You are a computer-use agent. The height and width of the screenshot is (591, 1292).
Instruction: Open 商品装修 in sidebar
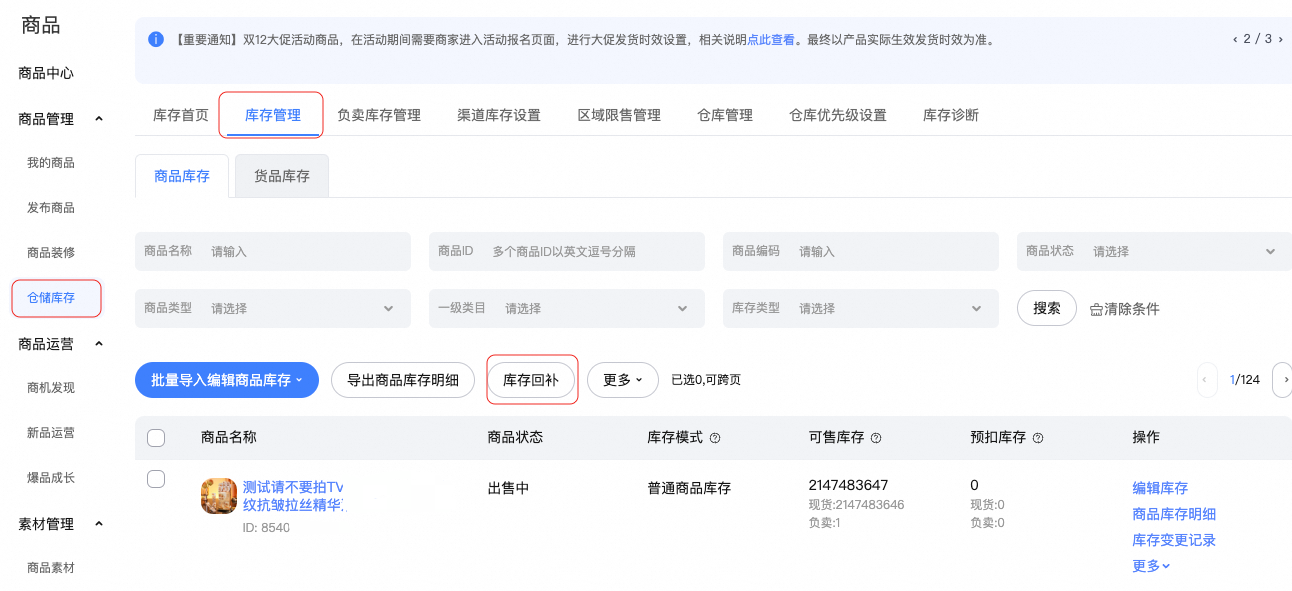pos(51,253)
